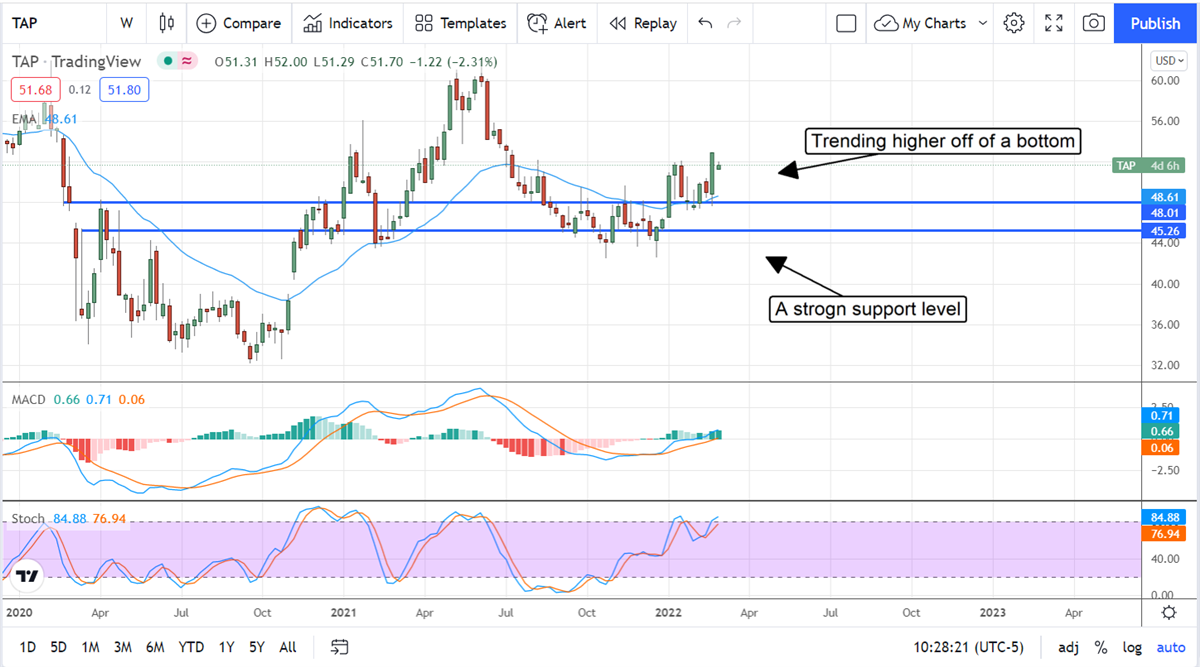The image size is (1200, 667).
Task: Select the 6M time range
Action: click(x=155, y=647)
